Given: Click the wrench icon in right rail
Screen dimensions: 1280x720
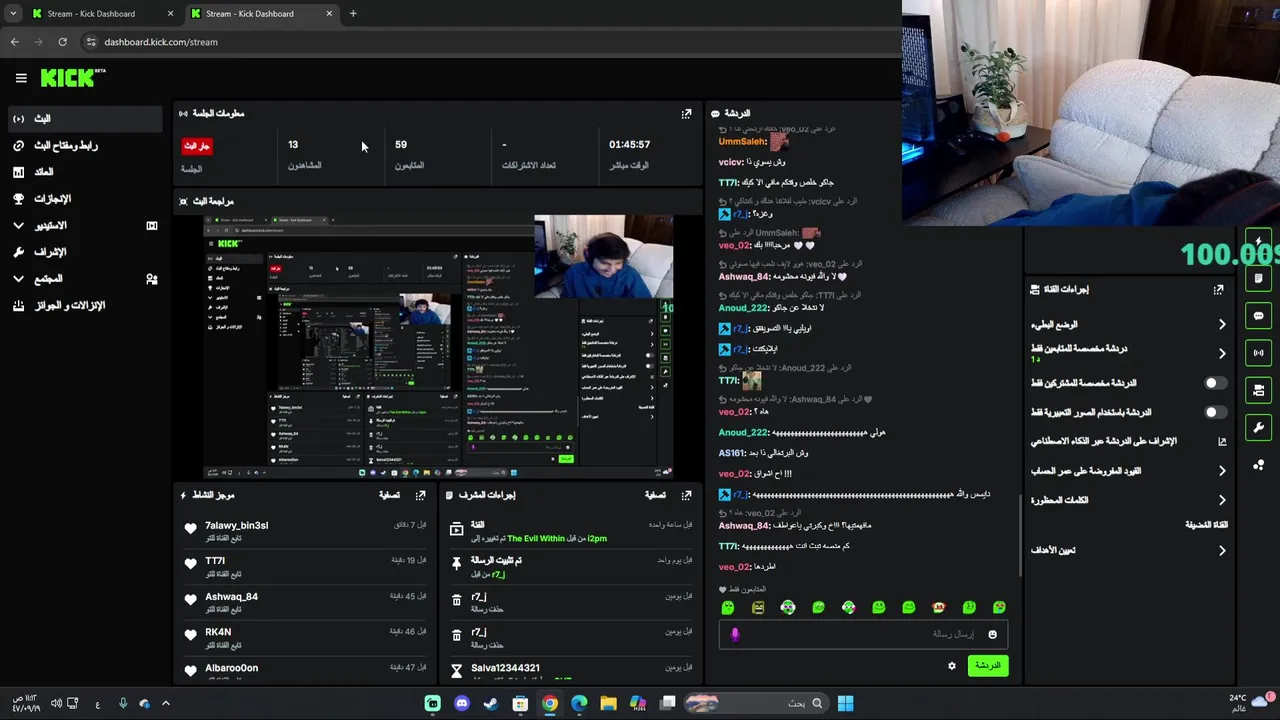Looking at the screenshot, I should tap(1258, 427).
